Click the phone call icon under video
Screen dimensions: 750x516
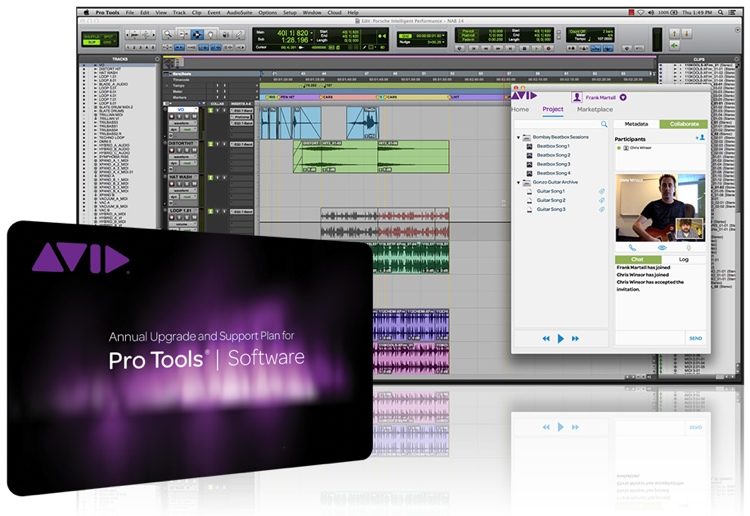pos(632,248)
